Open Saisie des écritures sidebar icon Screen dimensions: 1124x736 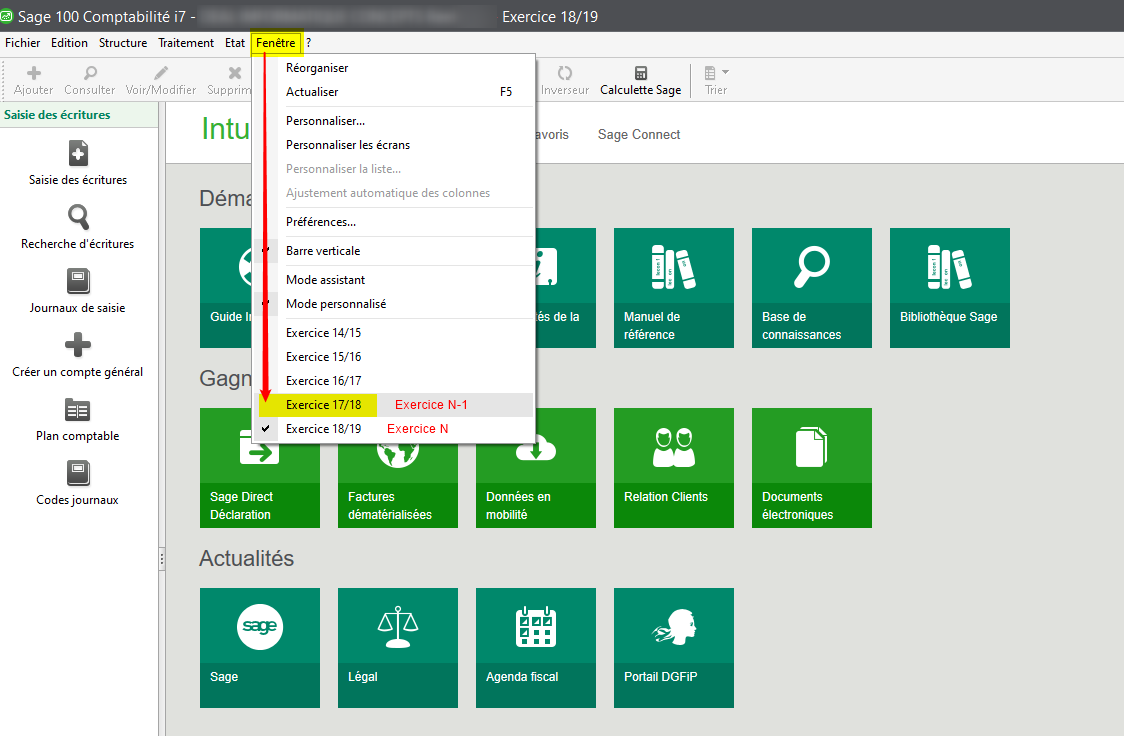[x=78, y=154]
